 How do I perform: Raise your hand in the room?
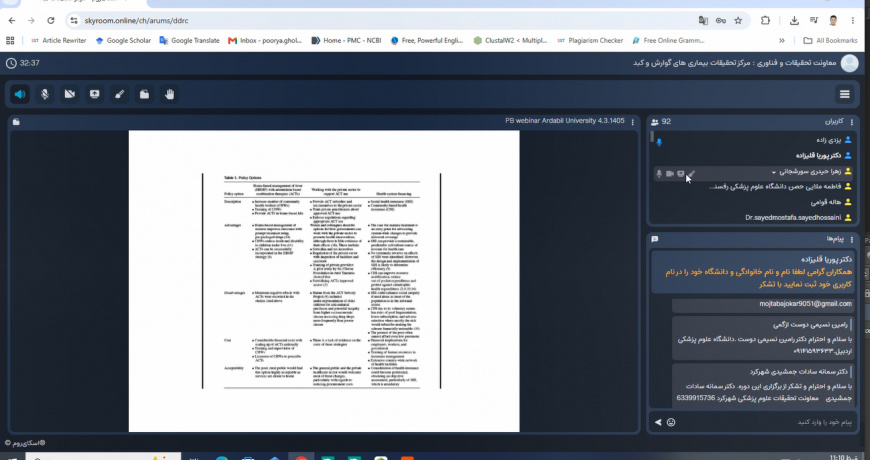pyautogui.click(x=169, y=94)
